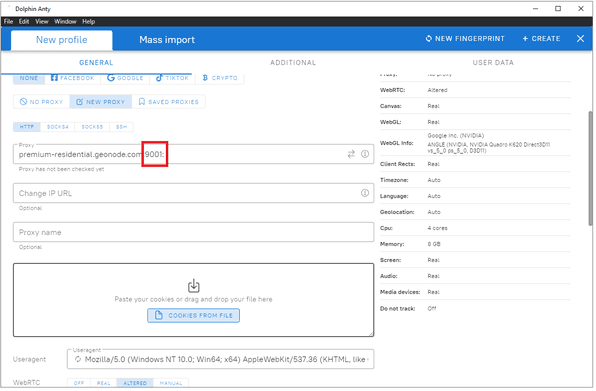596x391 pixels.
Task: Click the Do not track 'Off' value
Action: [433, 309]
